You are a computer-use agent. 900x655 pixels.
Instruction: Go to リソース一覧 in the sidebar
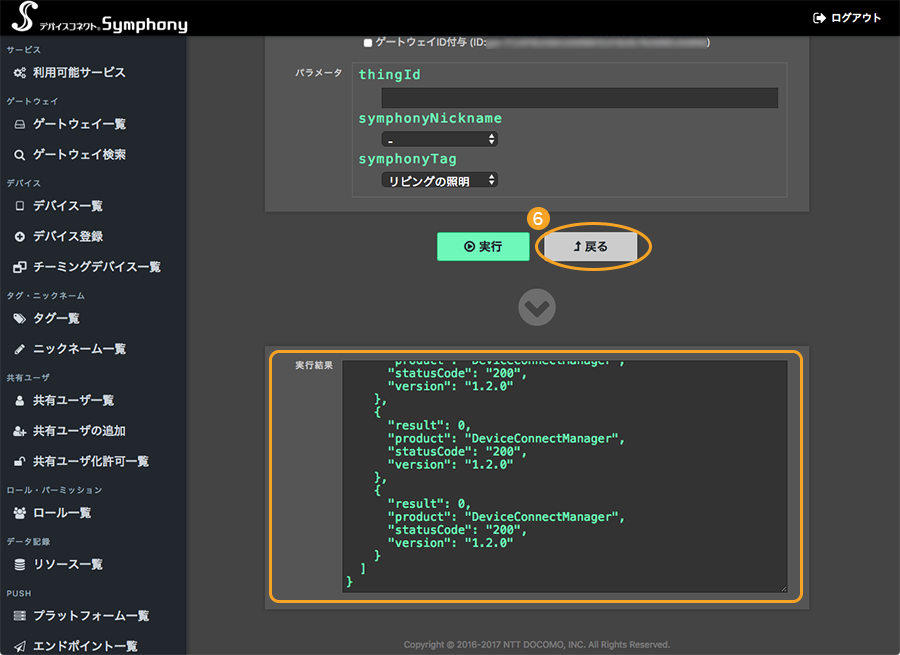(x=67, y=565)
